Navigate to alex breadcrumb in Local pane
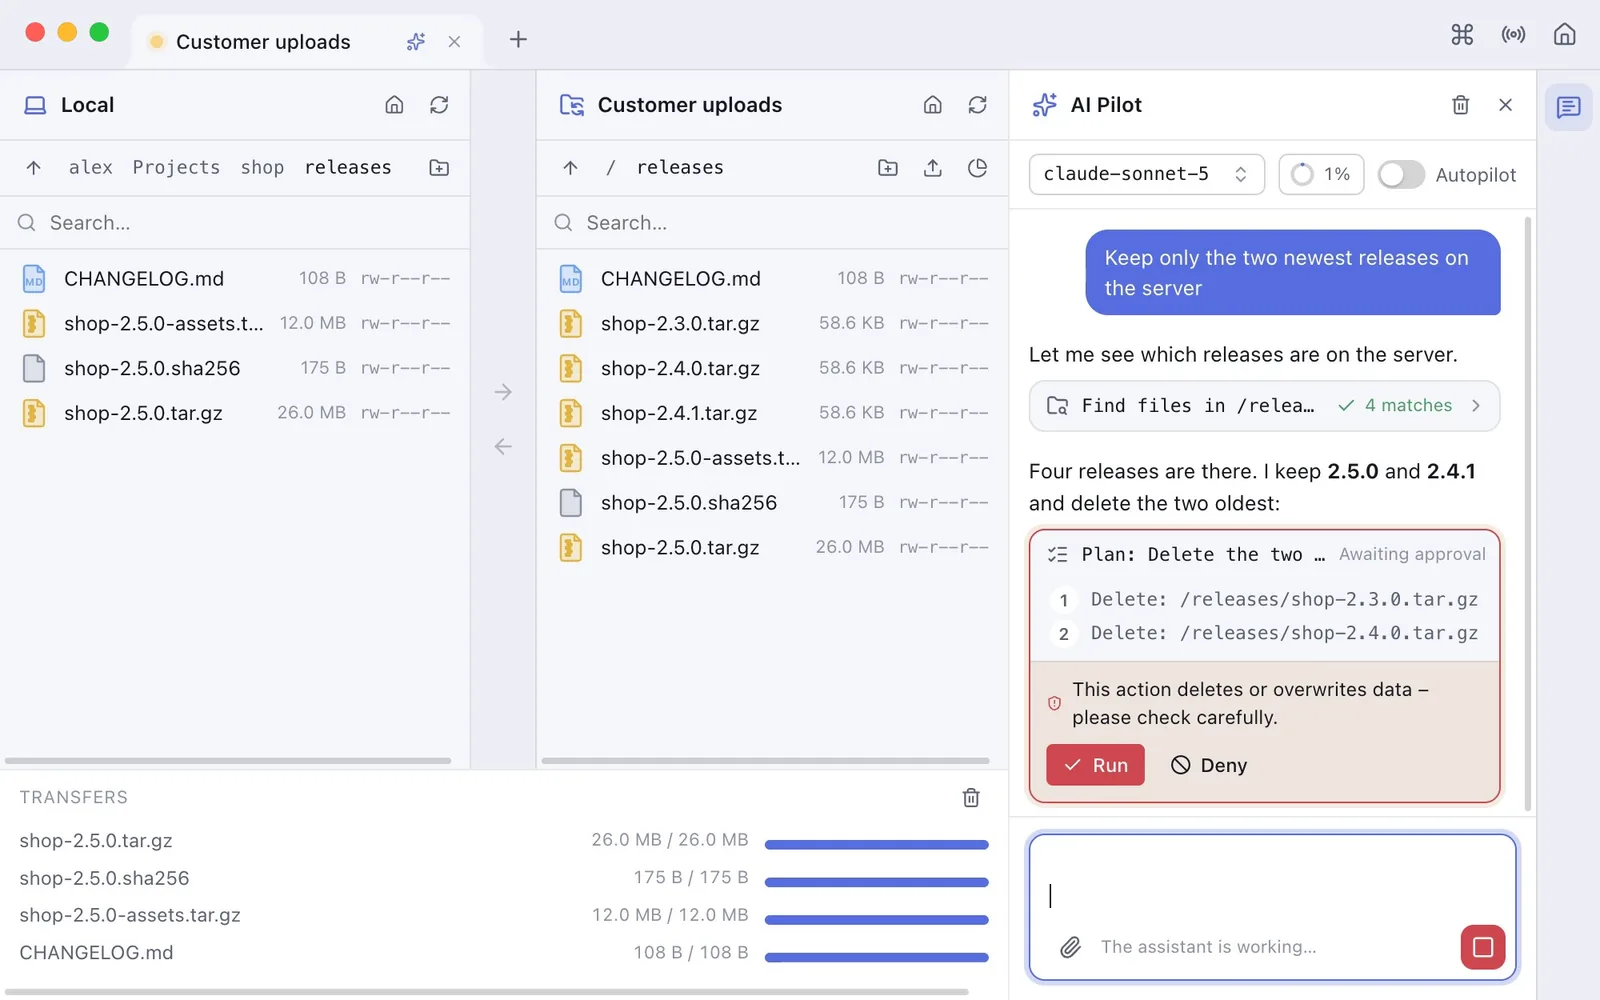1600x1000 pixels. pos(90,168)
